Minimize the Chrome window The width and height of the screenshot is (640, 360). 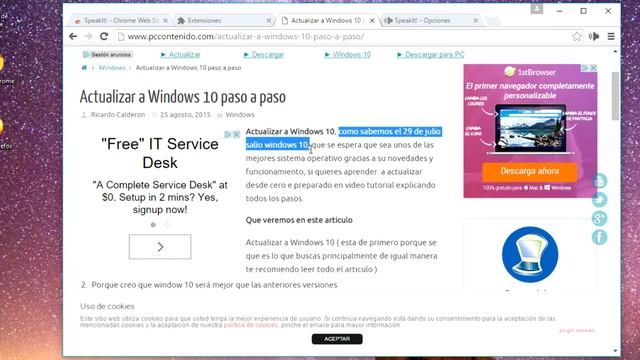coord(559,11)
